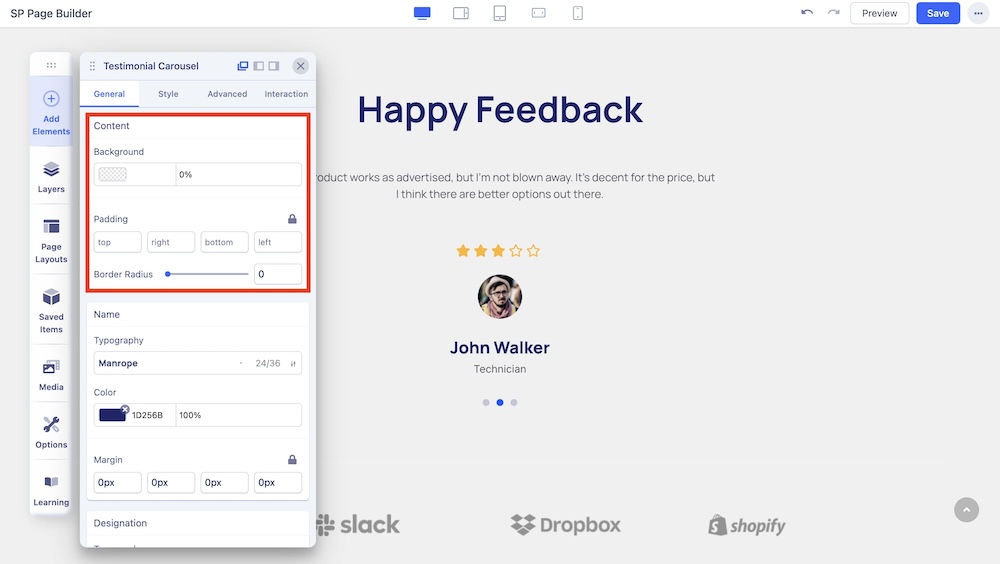Open Page Layouts from sidebar

(x=51, y=240)
